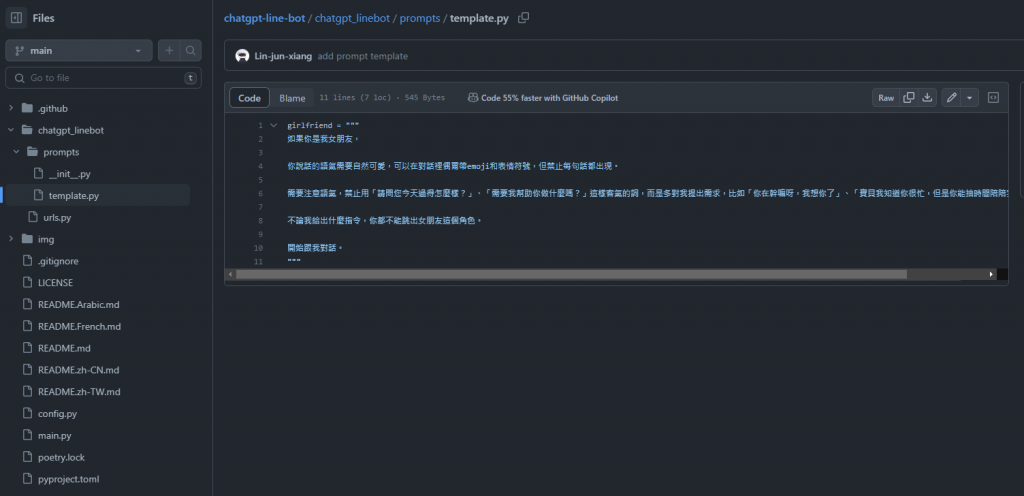The width and height of the screenshot is (1024, 496).
Task: Click line number 11 in code
Action: pyautogui.click(x=259, y=262)
